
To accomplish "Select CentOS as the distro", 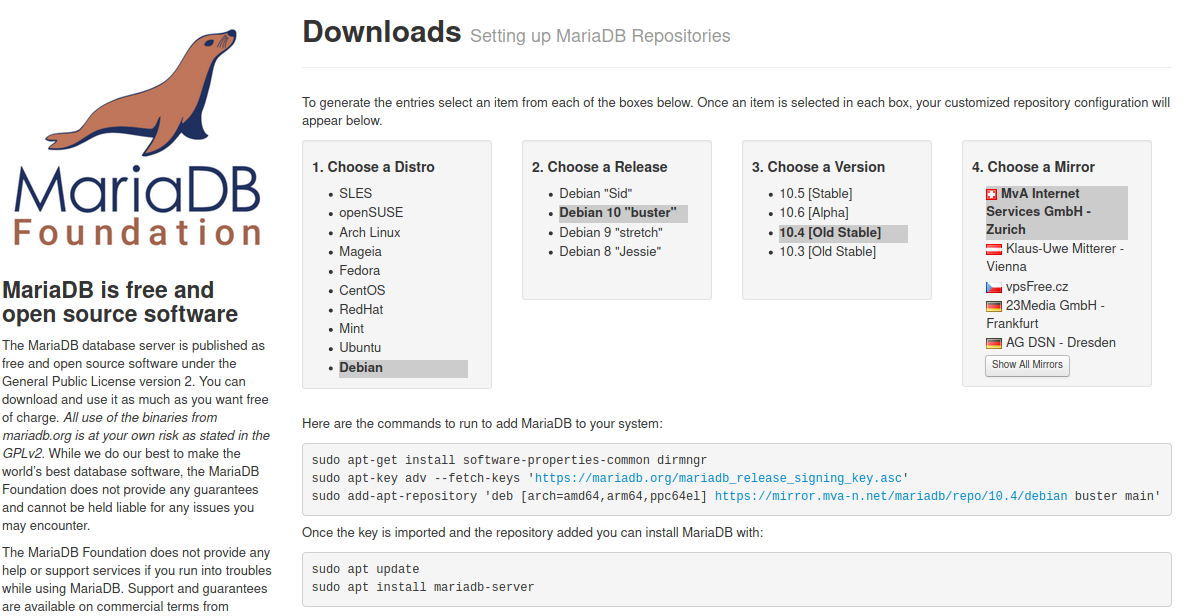I will 362,291.
